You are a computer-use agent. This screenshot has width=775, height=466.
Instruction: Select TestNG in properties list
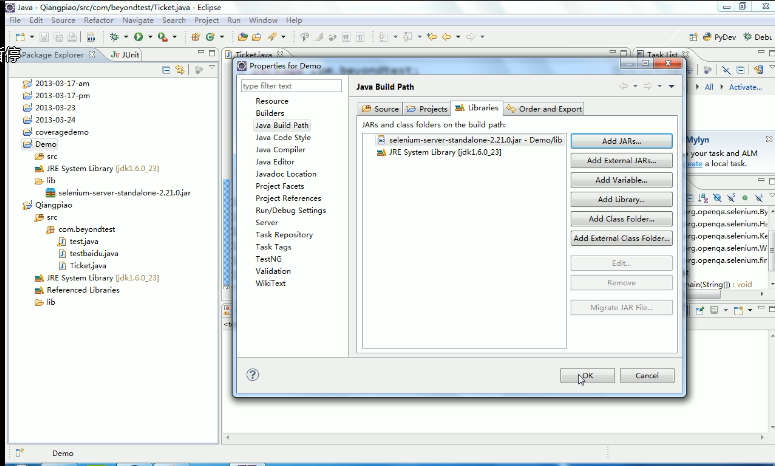(x=268, y=259)
